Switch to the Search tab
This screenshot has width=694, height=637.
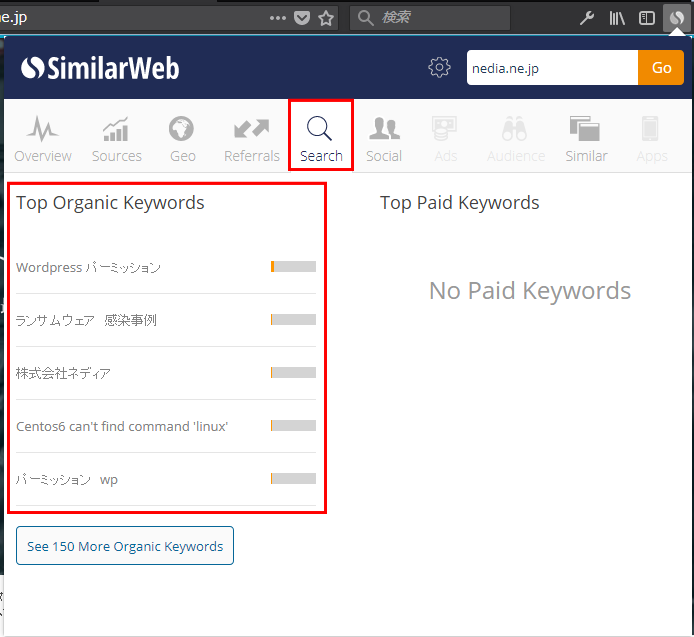(321, 135)
